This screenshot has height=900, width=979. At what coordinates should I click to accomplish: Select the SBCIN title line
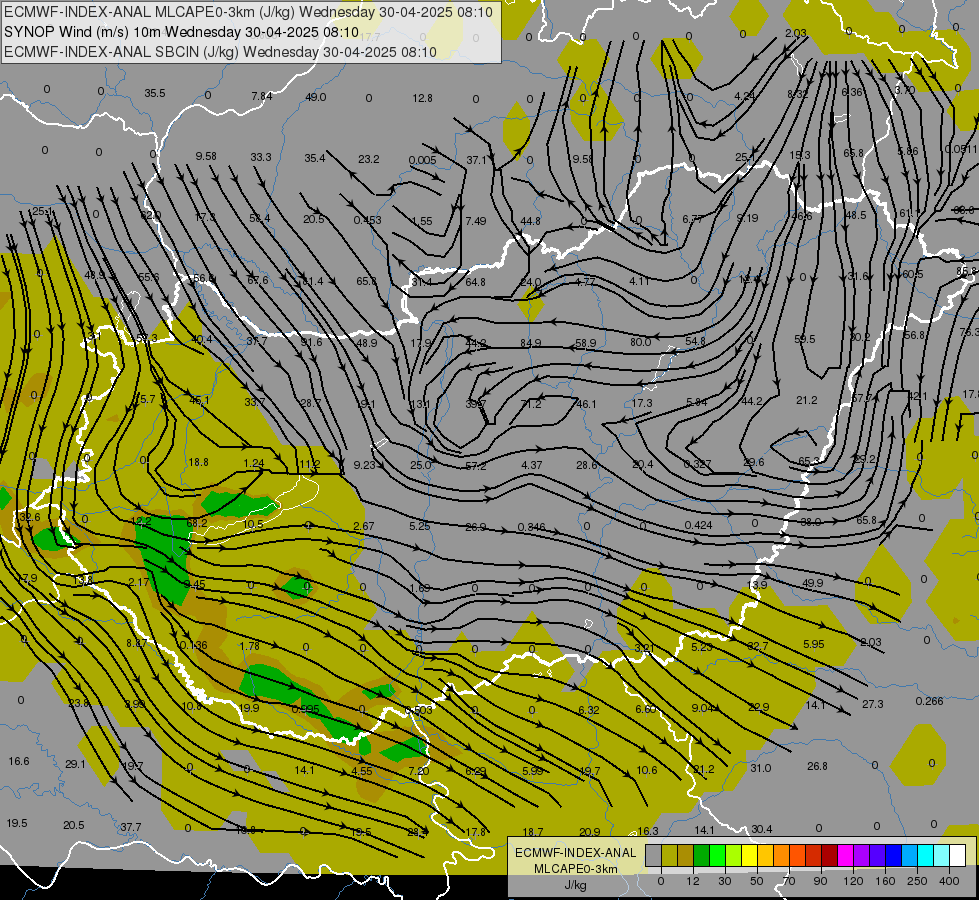coord(220,52)
